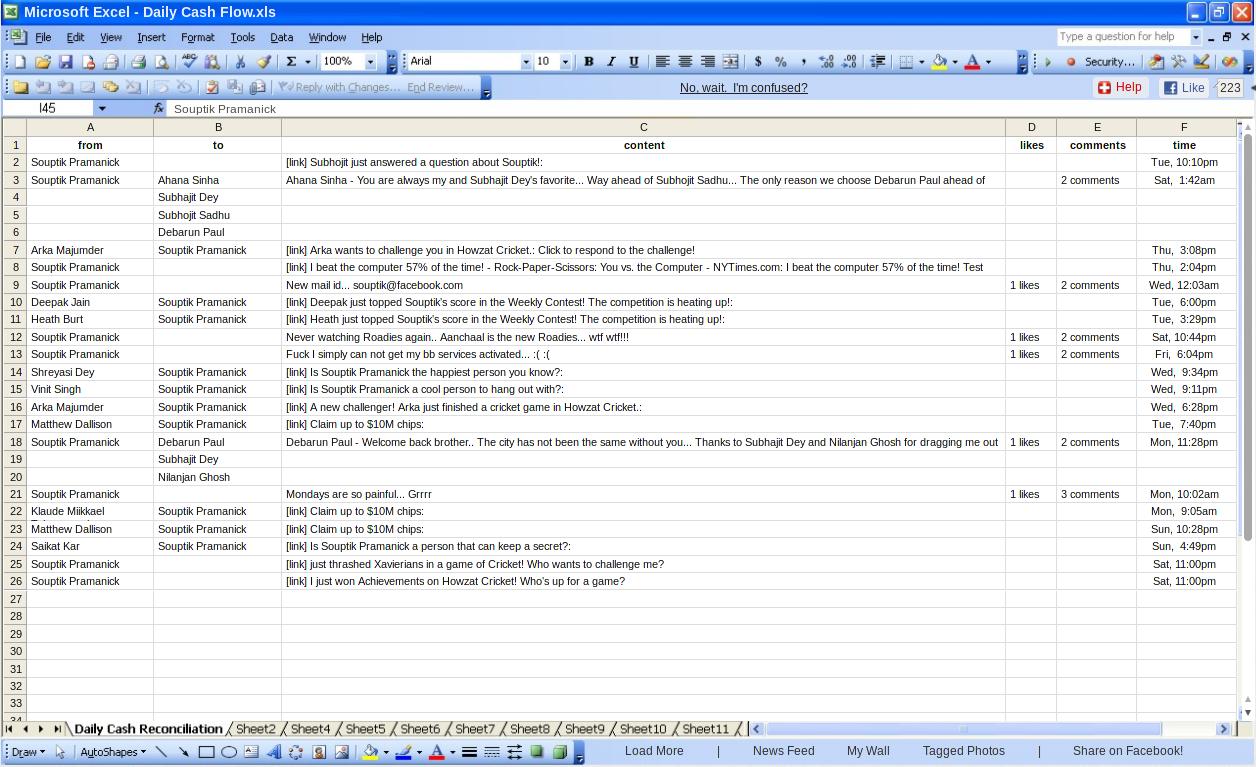
Task: Click the yellow Fill Color bucket on Formatting toolbar
Action: click(939, 62)
